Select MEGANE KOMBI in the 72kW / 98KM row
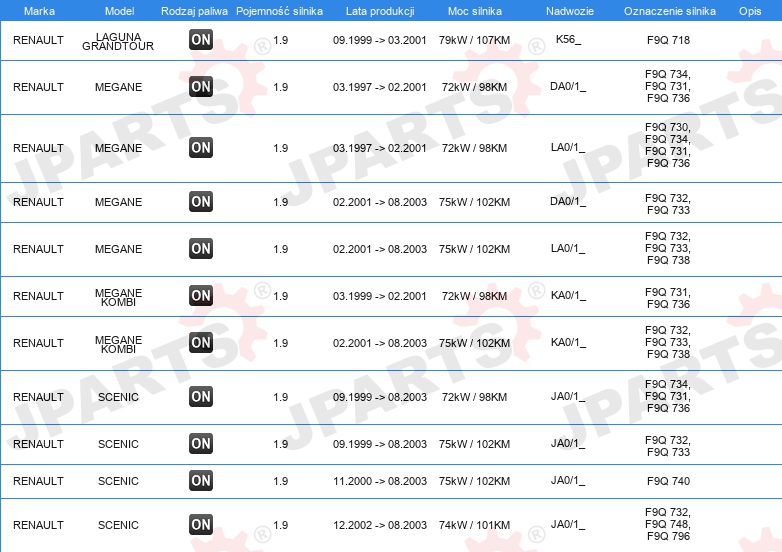This screenshot has width=782, height=552. pos(118,297)
